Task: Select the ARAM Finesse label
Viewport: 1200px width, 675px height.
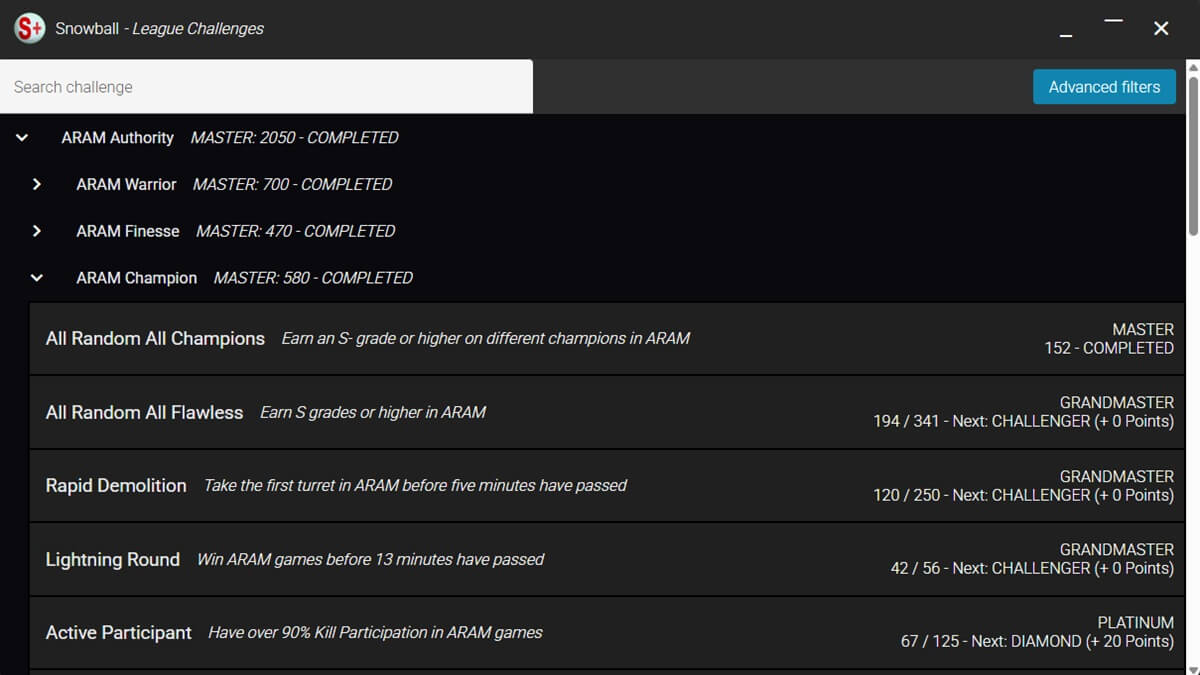Action: [x=128, y=231]
